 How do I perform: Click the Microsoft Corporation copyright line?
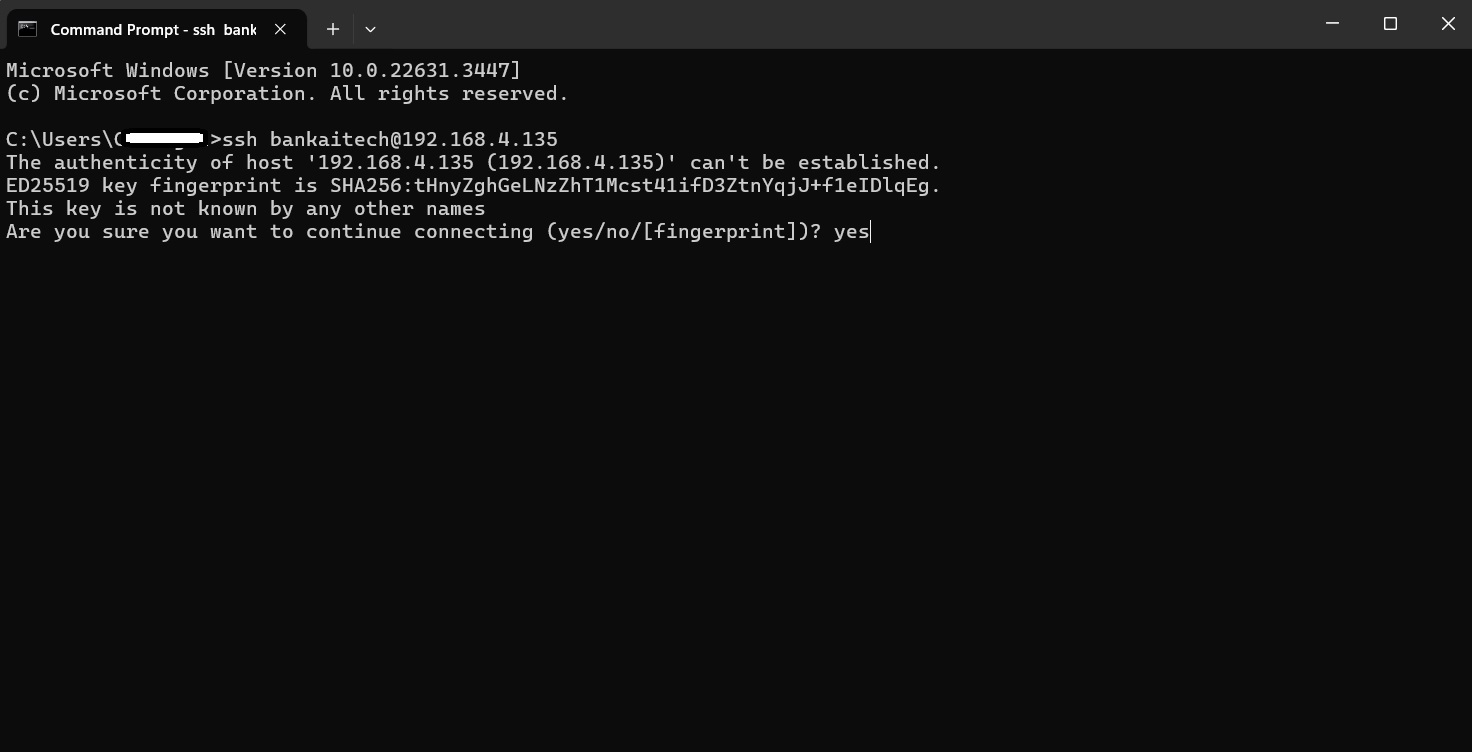[285, 93]
